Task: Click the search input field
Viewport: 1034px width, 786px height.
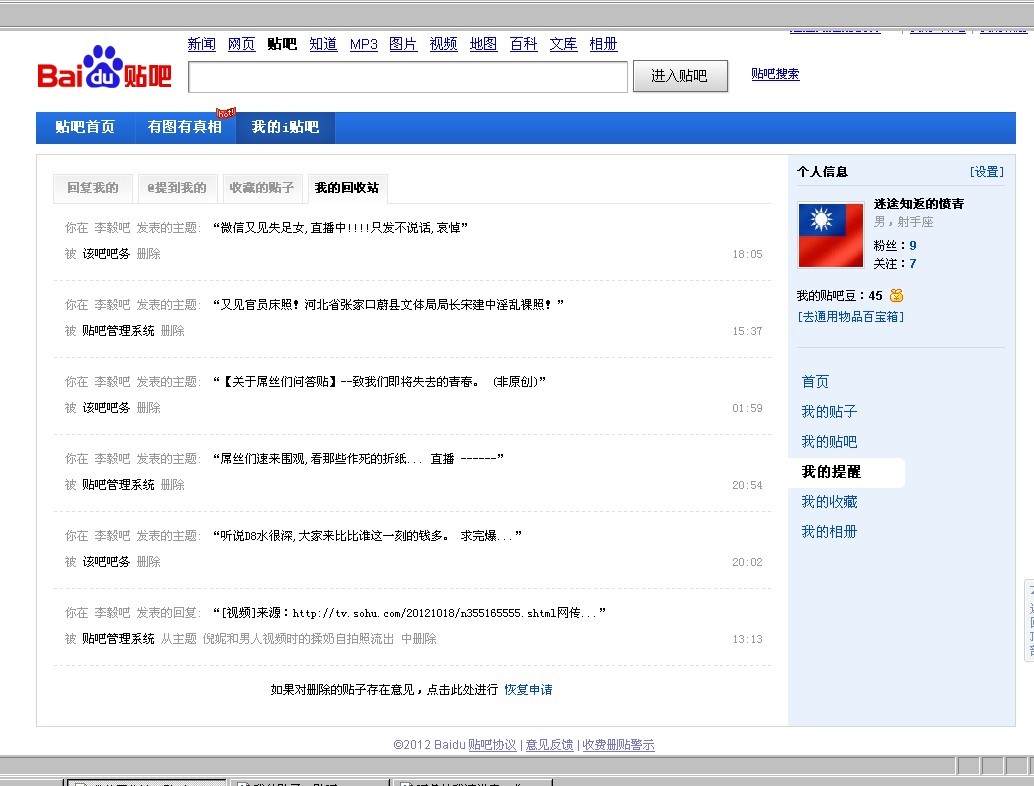Action: click(x=408, y=77)
